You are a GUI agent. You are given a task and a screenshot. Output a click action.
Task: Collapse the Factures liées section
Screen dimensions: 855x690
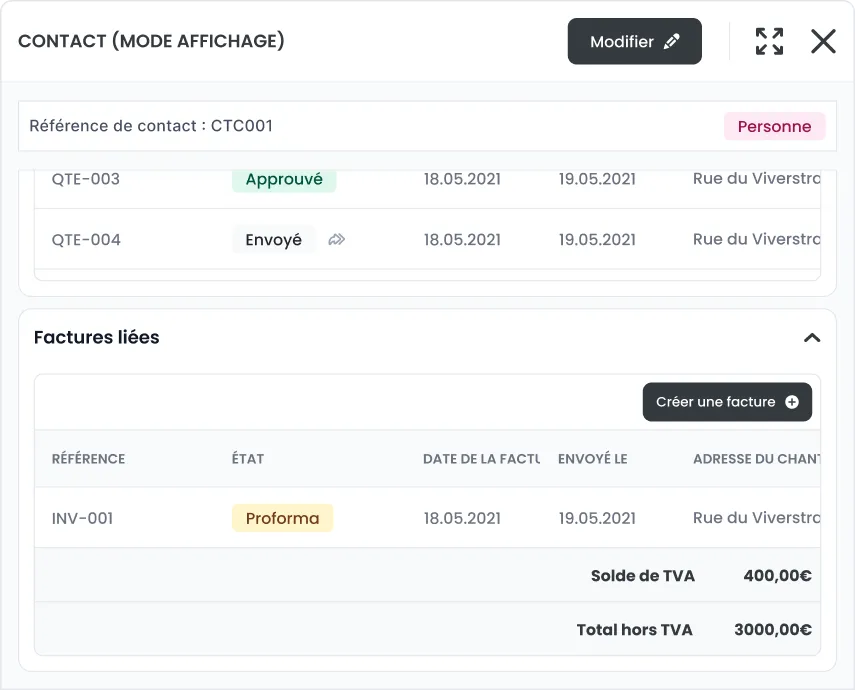tap(812, 338)
